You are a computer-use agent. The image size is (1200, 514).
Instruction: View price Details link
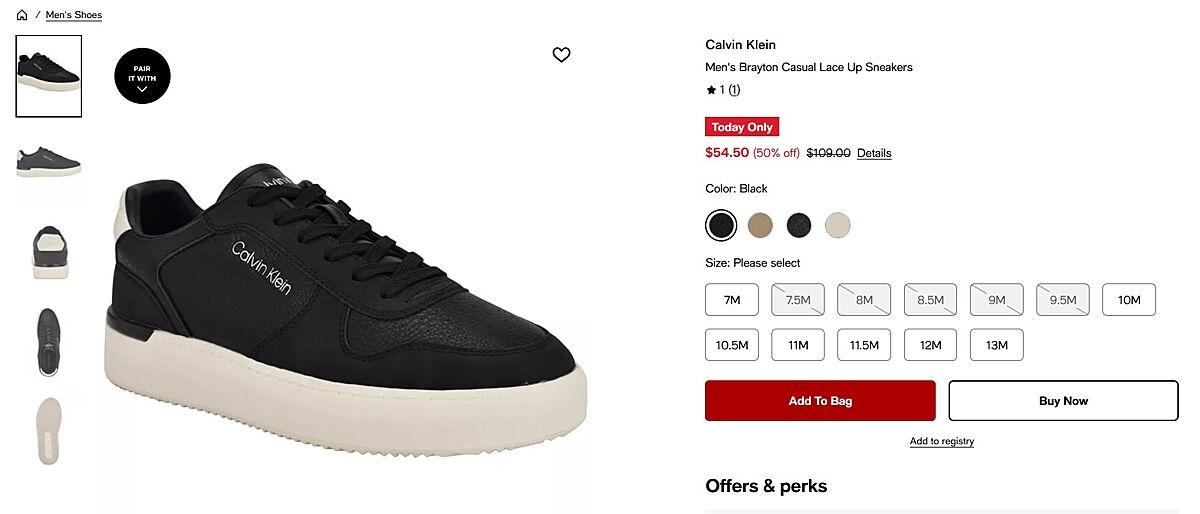[874, 153]
